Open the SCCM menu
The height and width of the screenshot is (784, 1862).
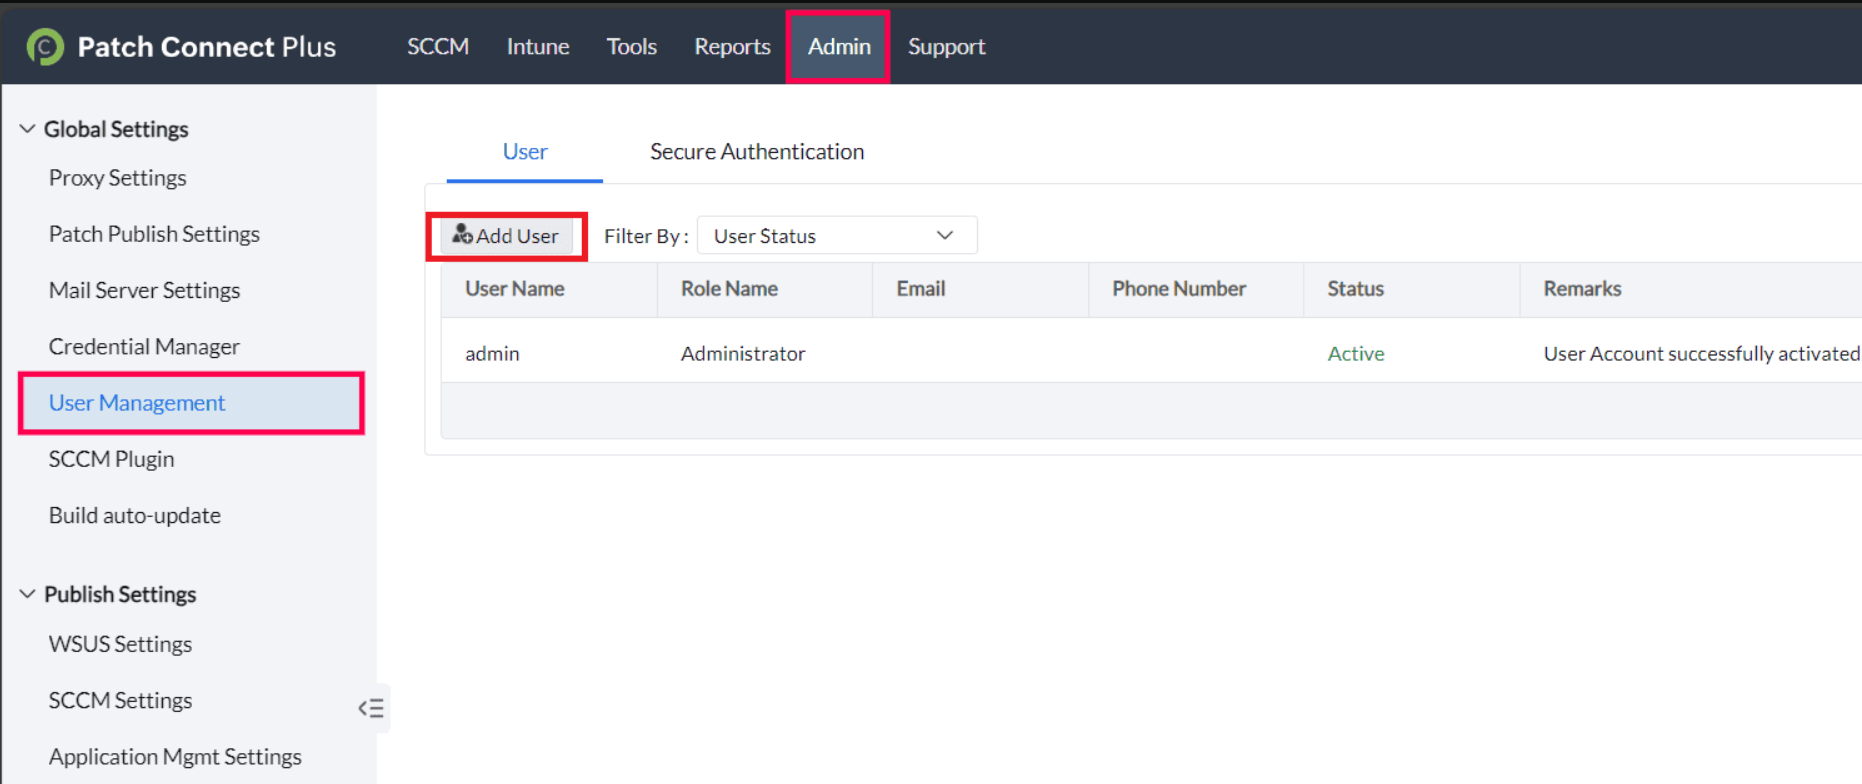click(x=438, y=47)
